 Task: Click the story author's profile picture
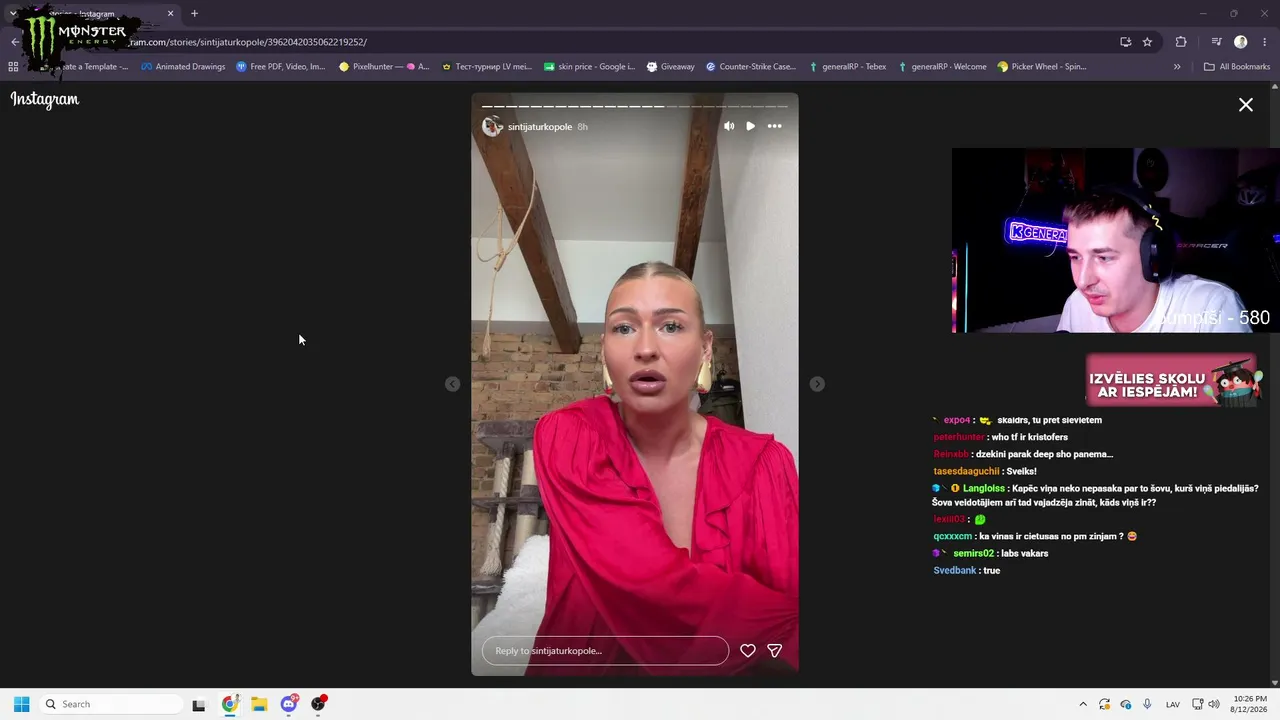click(x=492, y=126)
